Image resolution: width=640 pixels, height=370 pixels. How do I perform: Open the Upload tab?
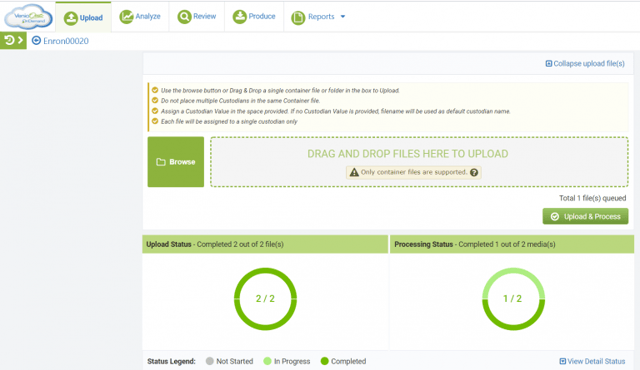coord(83,18)
